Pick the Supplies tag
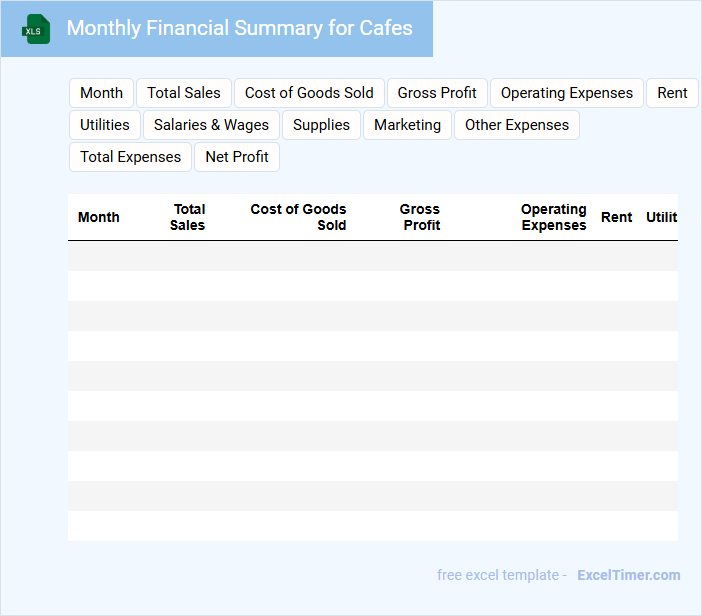The height and width of the screenshot is (616, 702). [x=321, y=125]
